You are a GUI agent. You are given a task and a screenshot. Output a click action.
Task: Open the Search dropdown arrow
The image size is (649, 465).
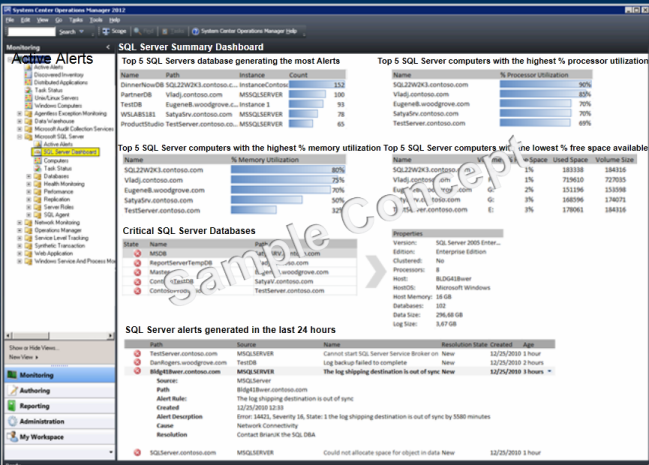(x=82, y=31)
